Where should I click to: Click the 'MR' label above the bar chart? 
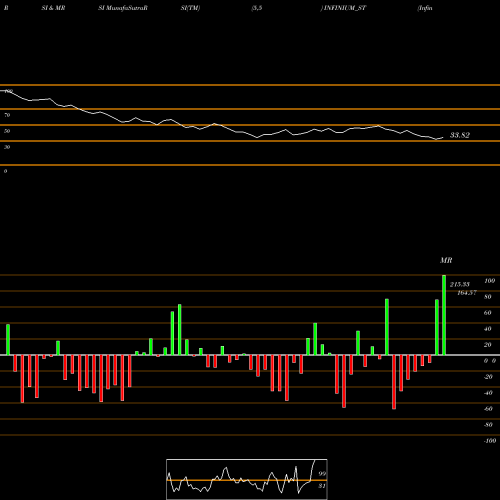pos(446,260)
